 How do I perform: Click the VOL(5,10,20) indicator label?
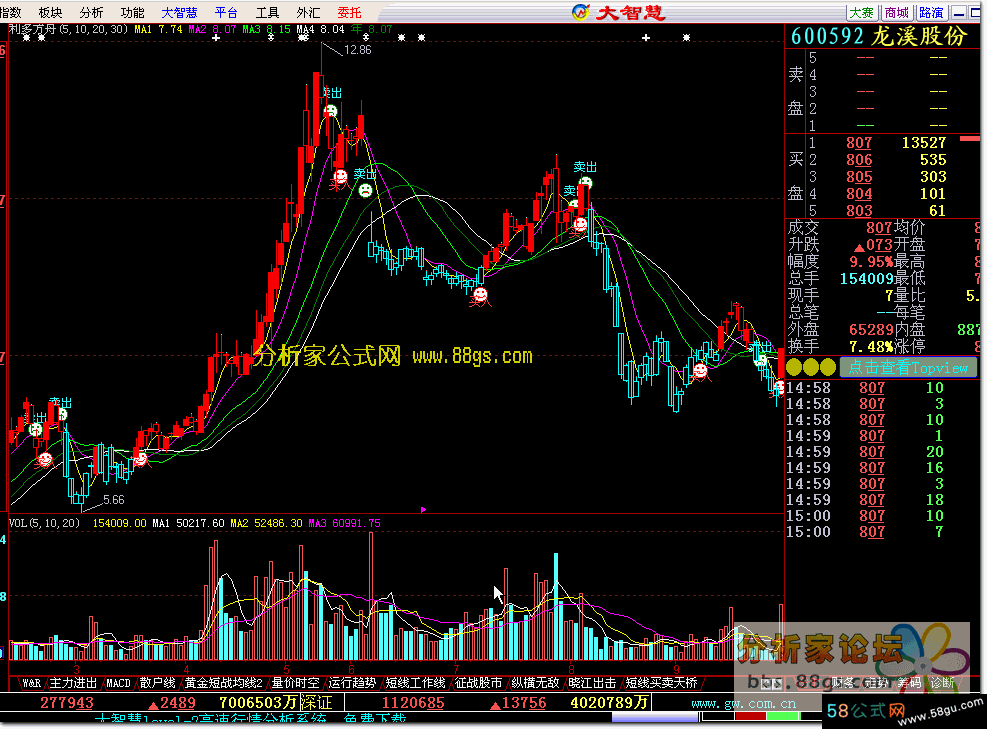[x=44, y=523]
